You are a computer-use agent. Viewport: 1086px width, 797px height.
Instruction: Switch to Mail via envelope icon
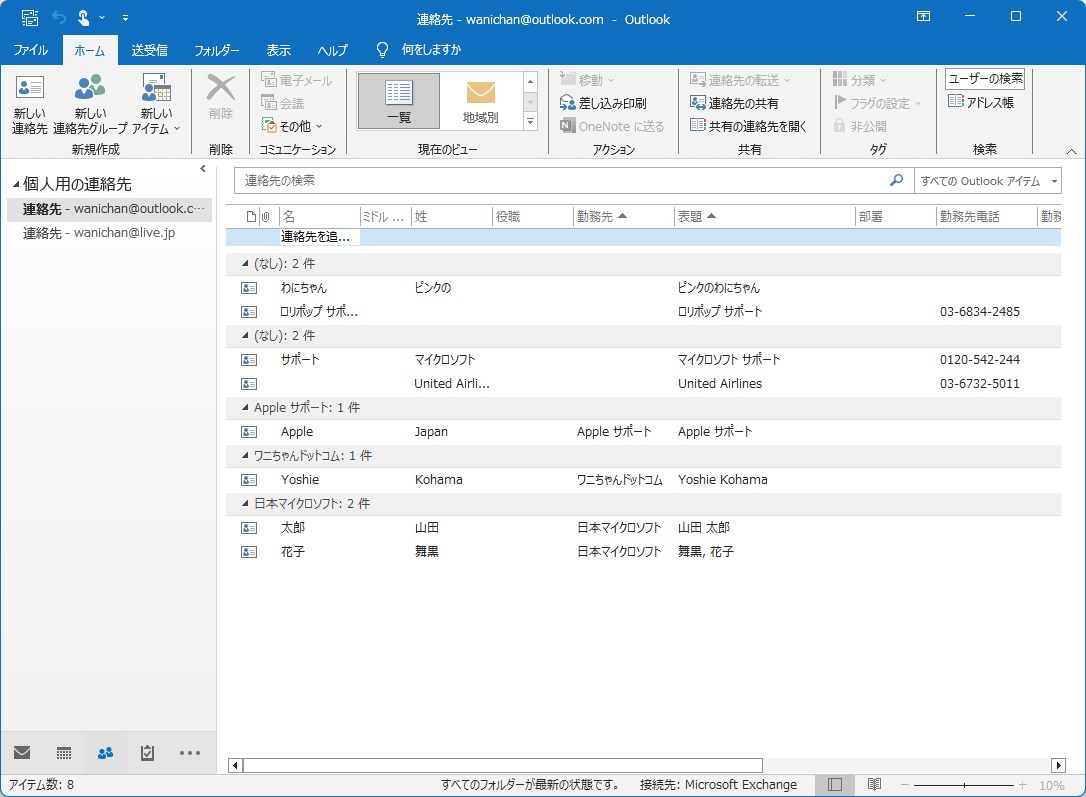[22, 753]
